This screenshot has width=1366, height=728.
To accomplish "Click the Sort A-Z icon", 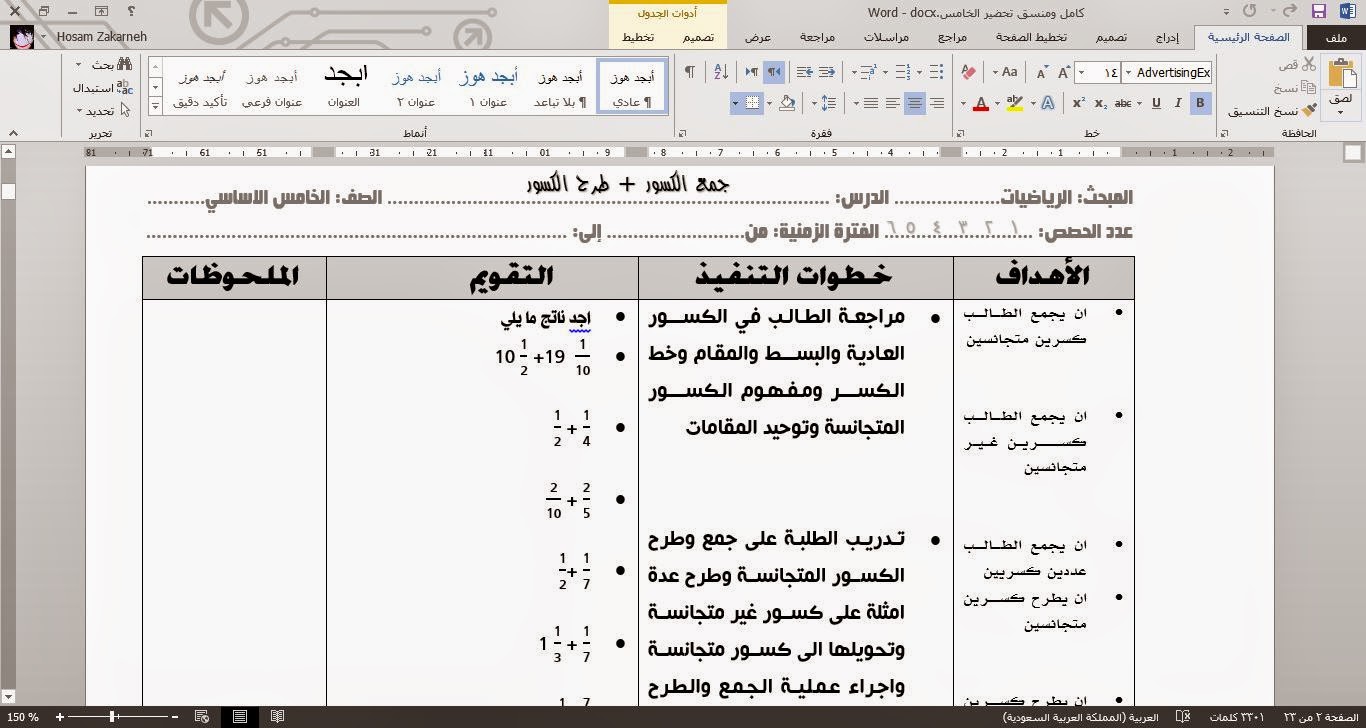I will [x=721, y=72].
